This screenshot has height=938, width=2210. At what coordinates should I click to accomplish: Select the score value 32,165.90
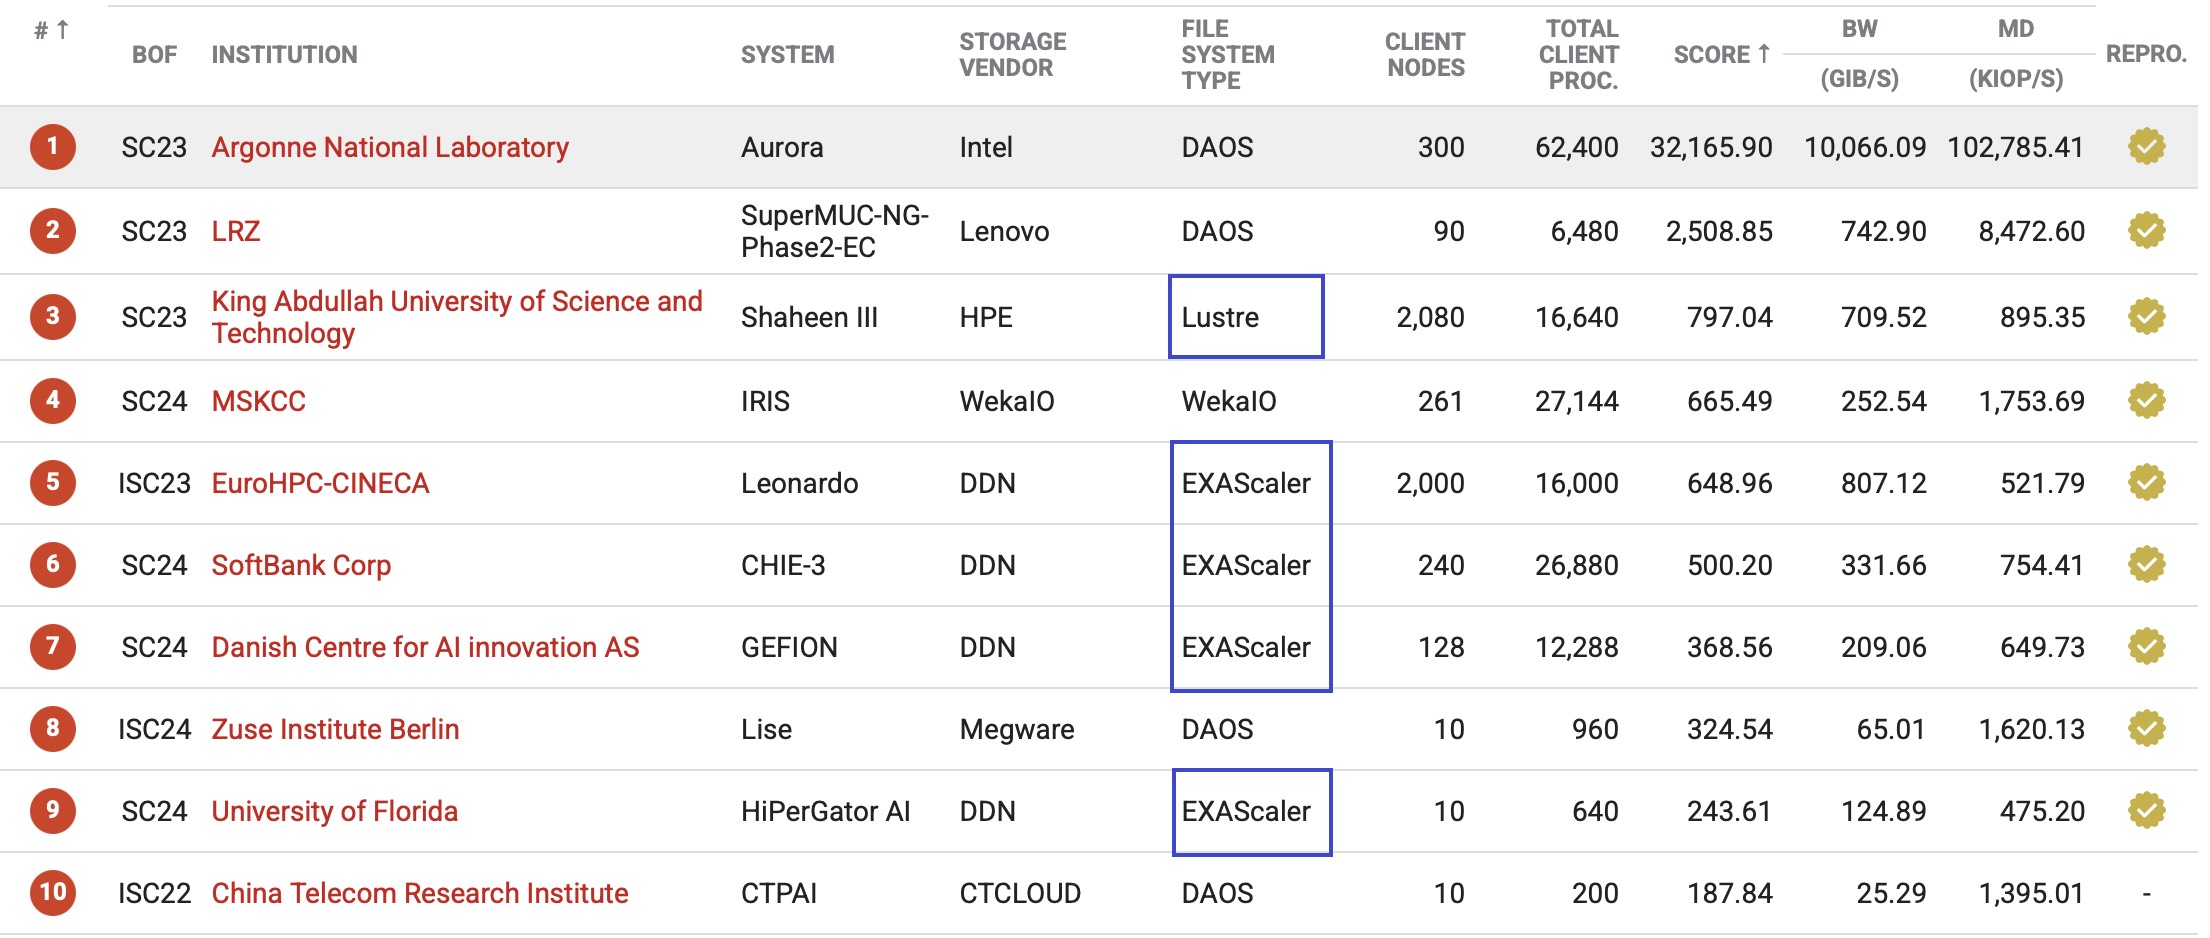(x=1711, y=147)
